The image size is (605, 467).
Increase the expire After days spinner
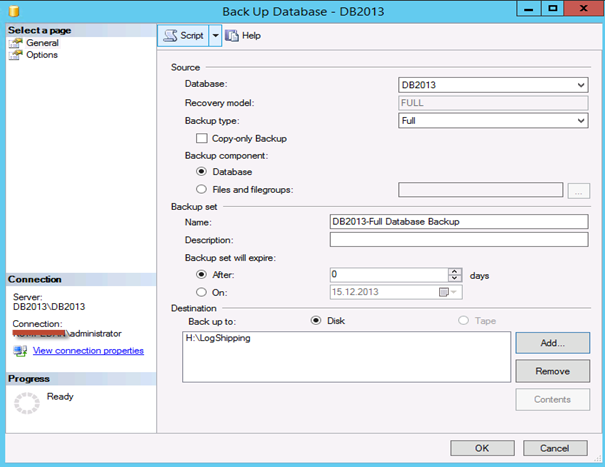click(454, 270)
